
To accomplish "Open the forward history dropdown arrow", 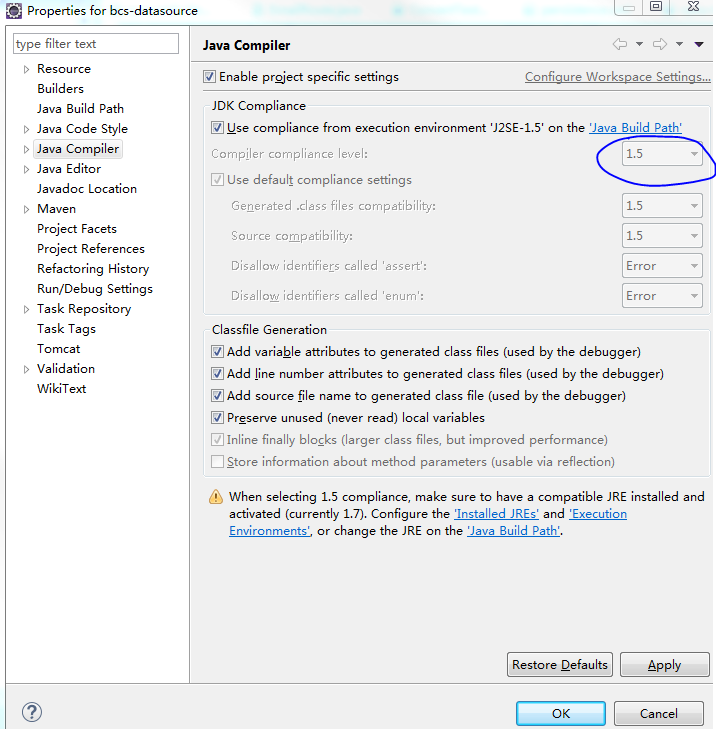I will (679, 44).
